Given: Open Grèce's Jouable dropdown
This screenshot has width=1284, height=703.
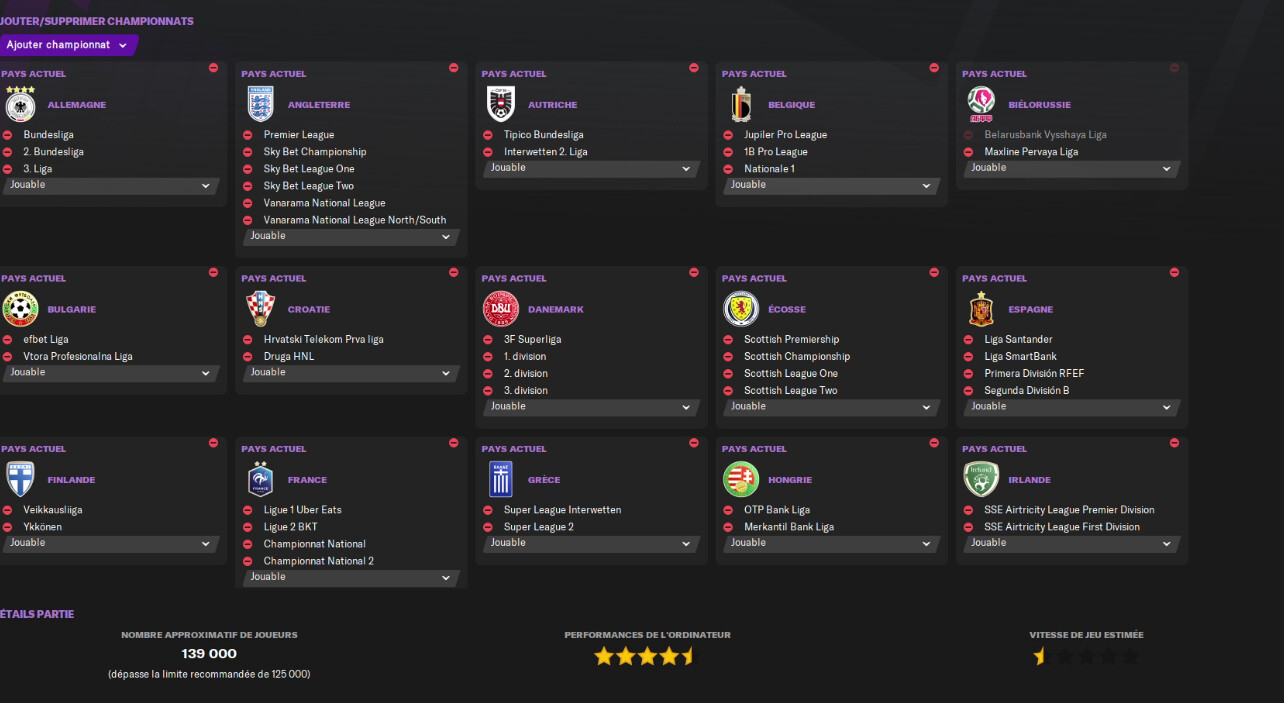Looking at the screenshot, I should [x=591, y=543].
